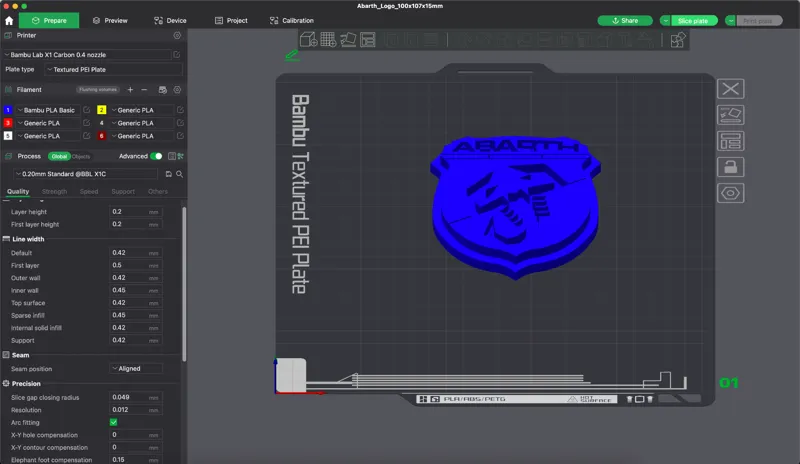Expand the printer preset dropdown

87,55
